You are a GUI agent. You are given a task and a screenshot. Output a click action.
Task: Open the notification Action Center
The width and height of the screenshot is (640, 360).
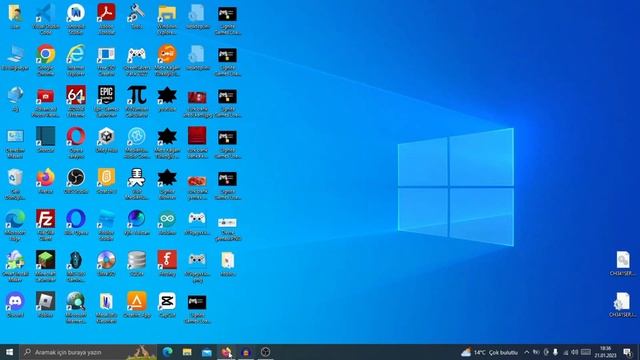click(x=628, y=352)
